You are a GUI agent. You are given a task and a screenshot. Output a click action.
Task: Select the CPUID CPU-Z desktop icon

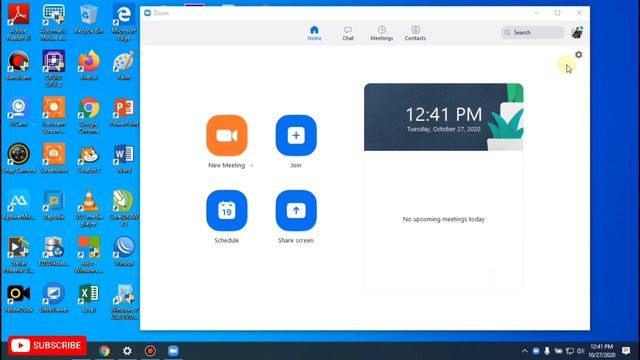pos(54,68)
